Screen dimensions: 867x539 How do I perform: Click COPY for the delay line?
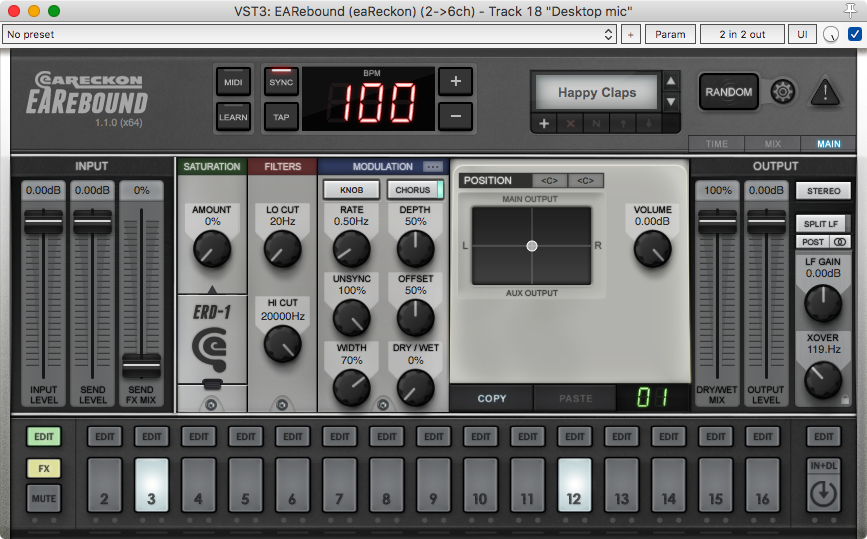492,398
